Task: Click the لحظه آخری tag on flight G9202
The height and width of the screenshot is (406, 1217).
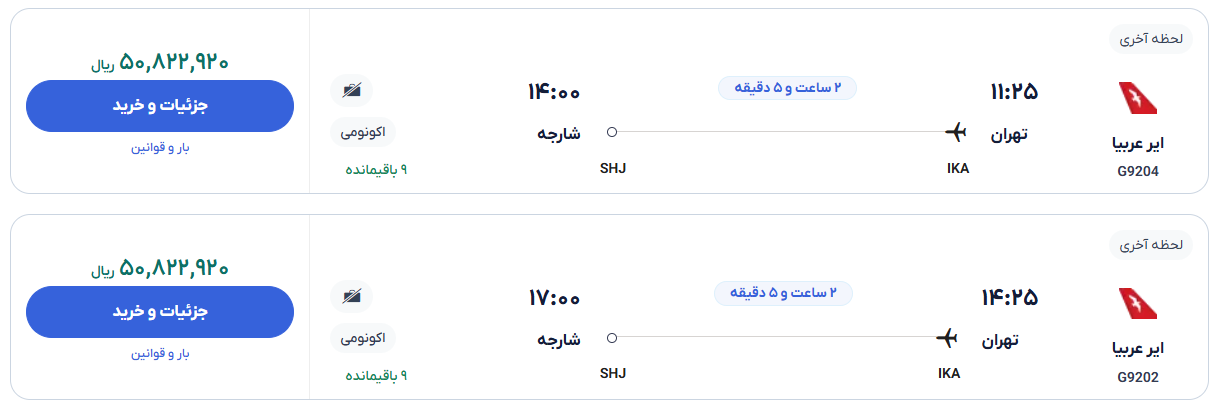Action: pyautogui.click(x=1150, y=245)
